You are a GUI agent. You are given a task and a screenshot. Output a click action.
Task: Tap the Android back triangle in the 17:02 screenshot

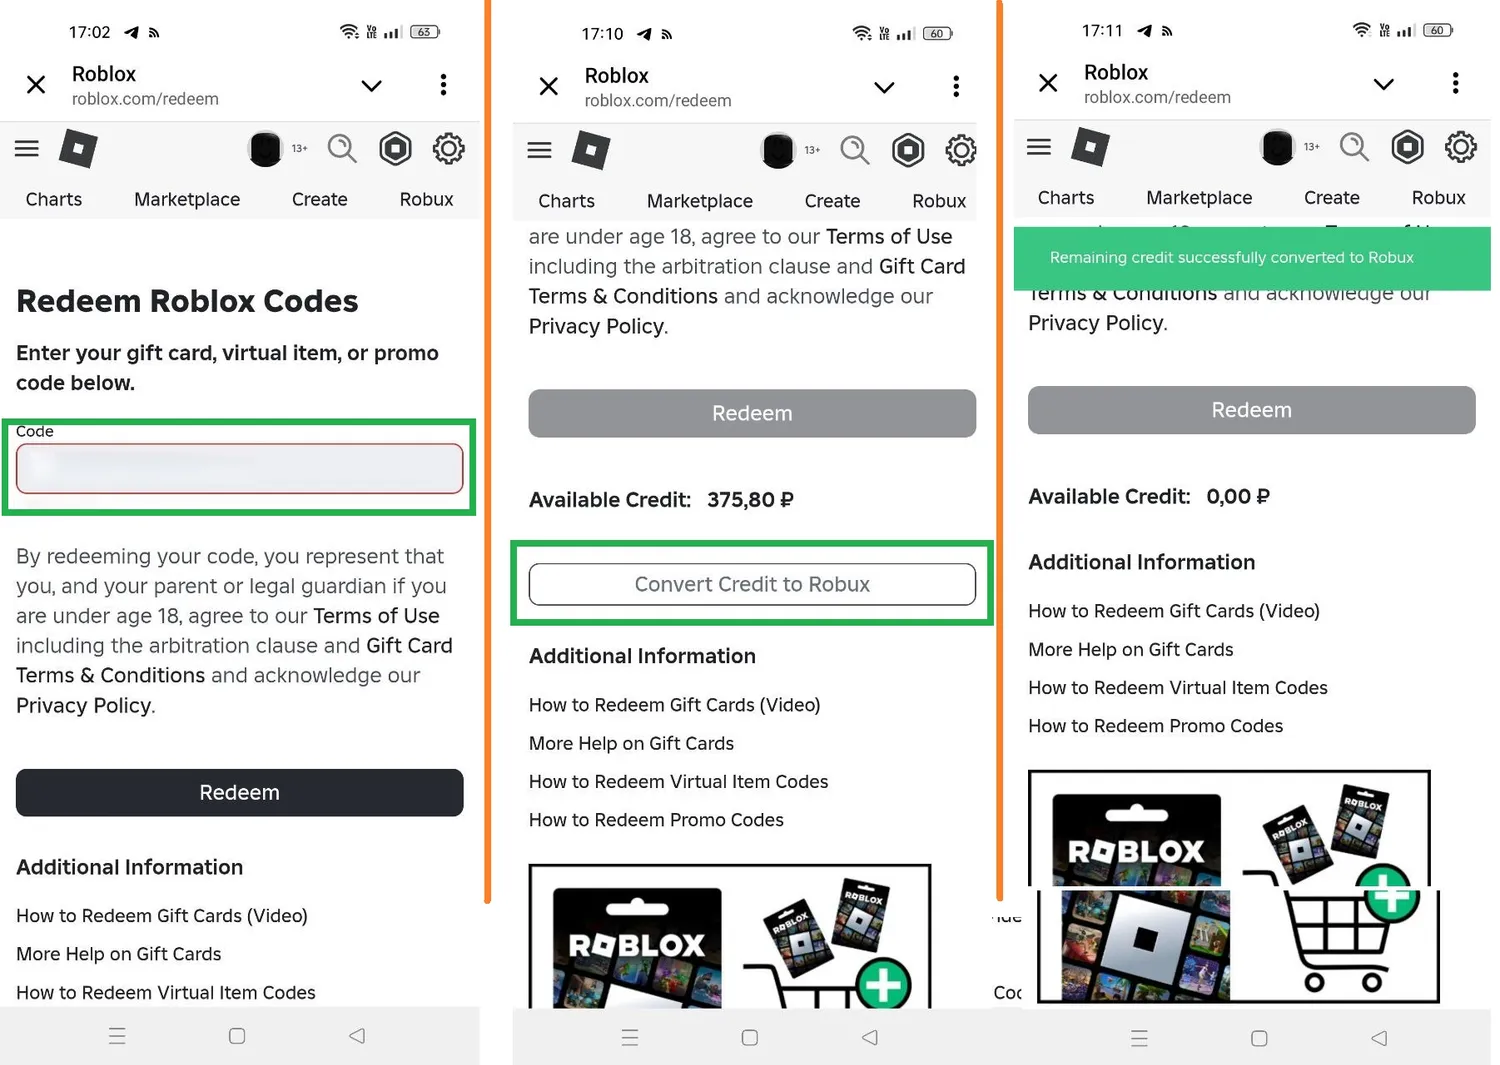click(357, 1036)
